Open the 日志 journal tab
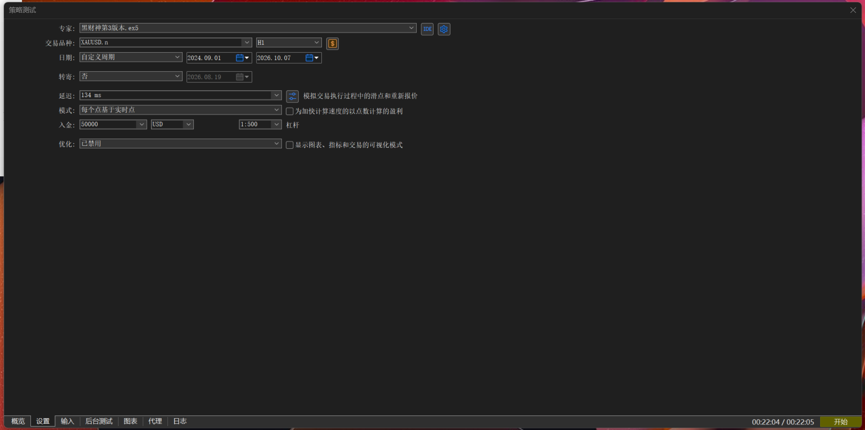This screenshot has width=865, height=430. tap(180, 421)
